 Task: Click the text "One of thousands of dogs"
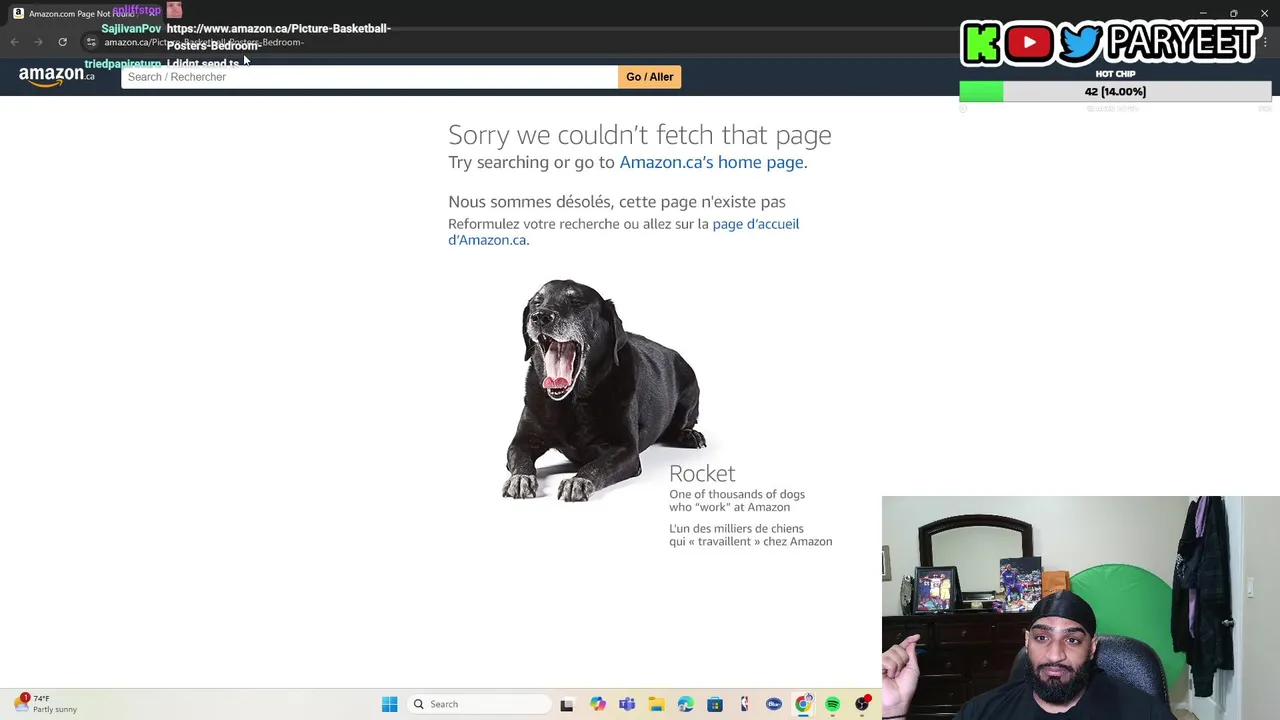(737, 494)
